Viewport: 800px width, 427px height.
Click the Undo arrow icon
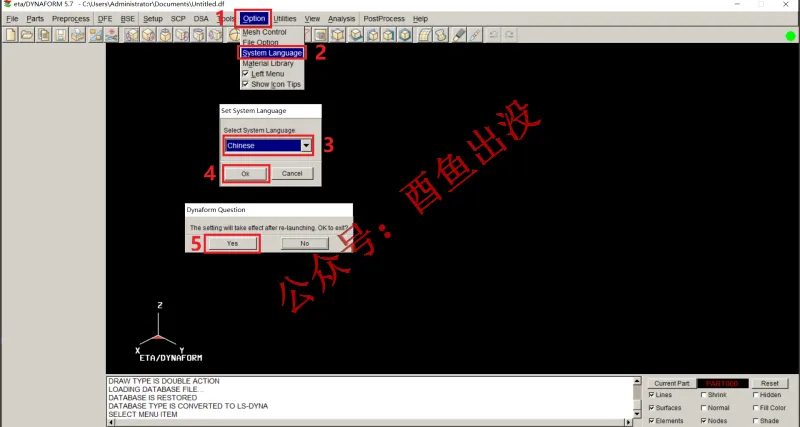493,35
